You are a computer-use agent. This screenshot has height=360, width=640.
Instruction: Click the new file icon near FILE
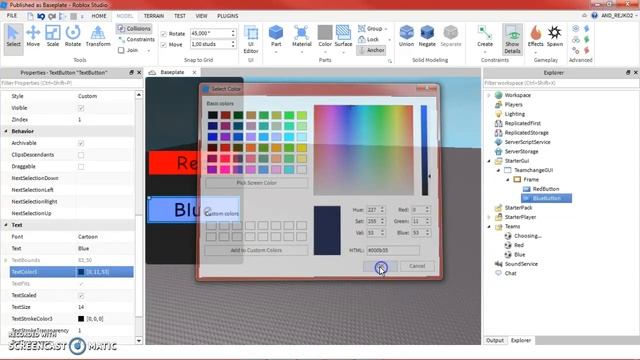(30, 16)
